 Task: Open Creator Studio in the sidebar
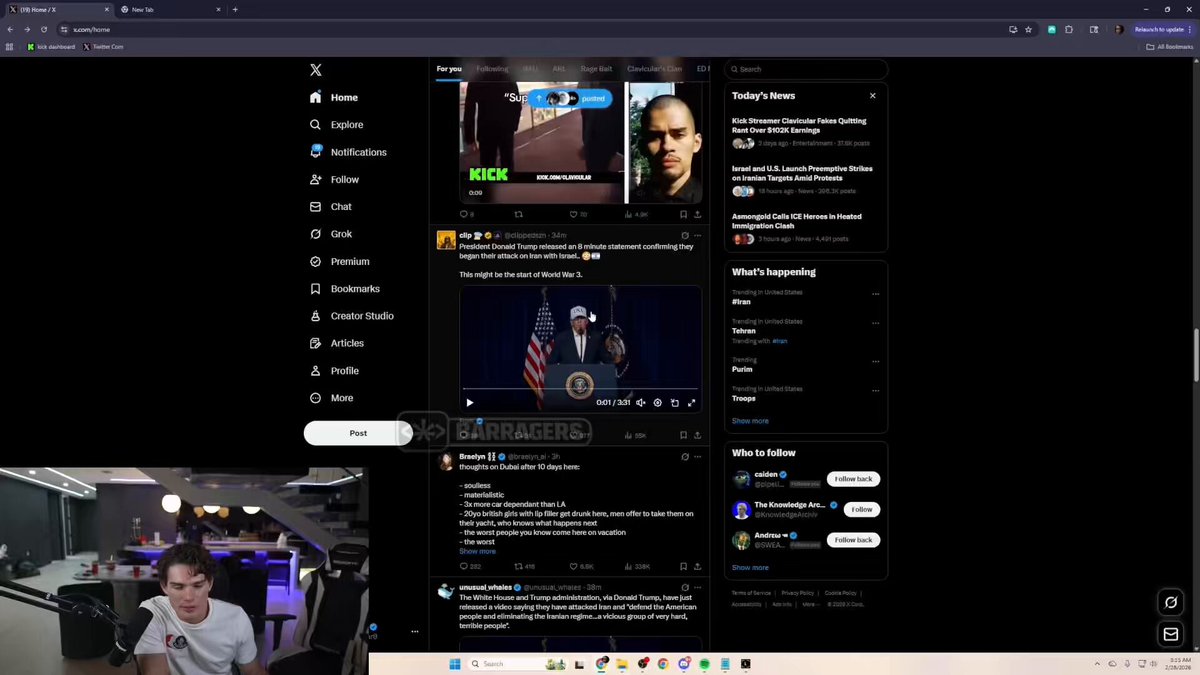(351, 316)
